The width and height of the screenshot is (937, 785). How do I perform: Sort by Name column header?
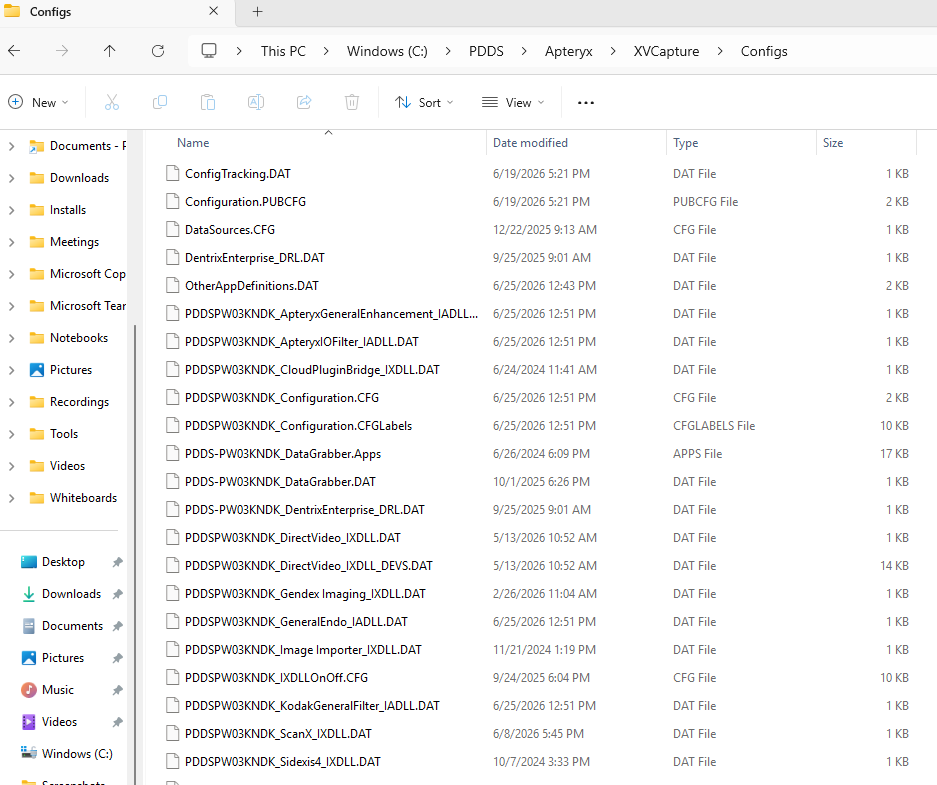click(193, 143)
